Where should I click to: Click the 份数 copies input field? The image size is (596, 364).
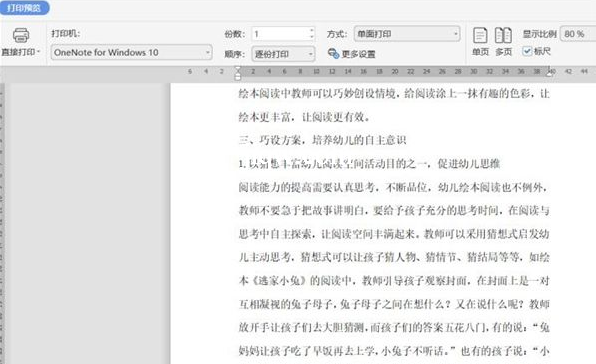(x=280, y=34)
